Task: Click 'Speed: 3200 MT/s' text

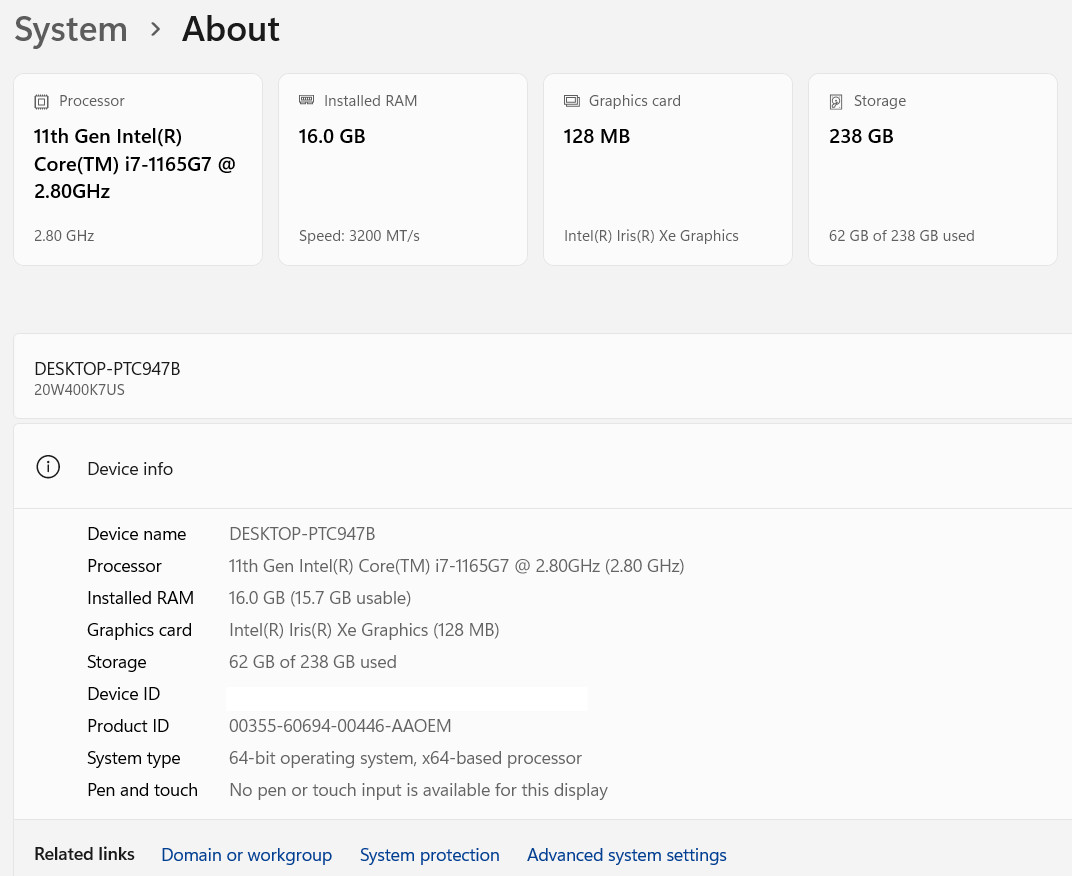Action: [359, 236]
